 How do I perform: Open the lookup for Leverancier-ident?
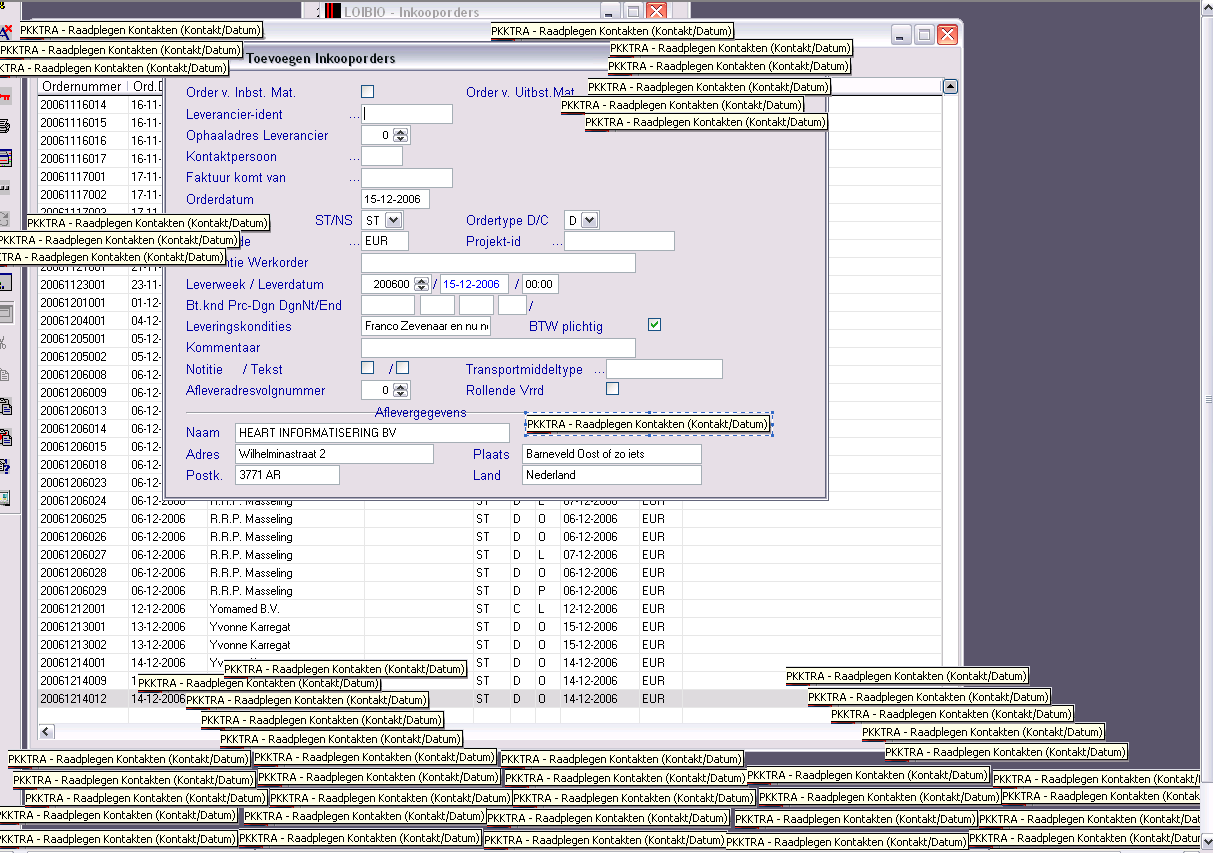coord(354,115)
